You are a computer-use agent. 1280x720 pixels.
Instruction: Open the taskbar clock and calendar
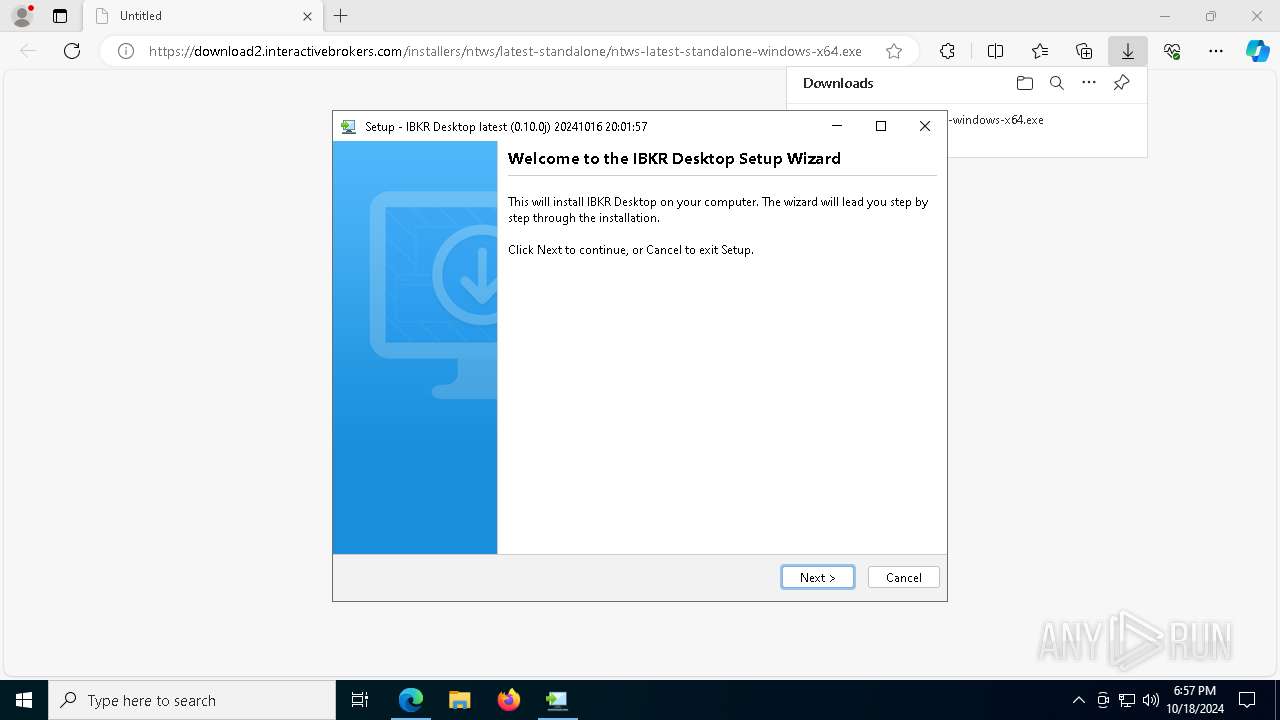tap(1195, 700)
